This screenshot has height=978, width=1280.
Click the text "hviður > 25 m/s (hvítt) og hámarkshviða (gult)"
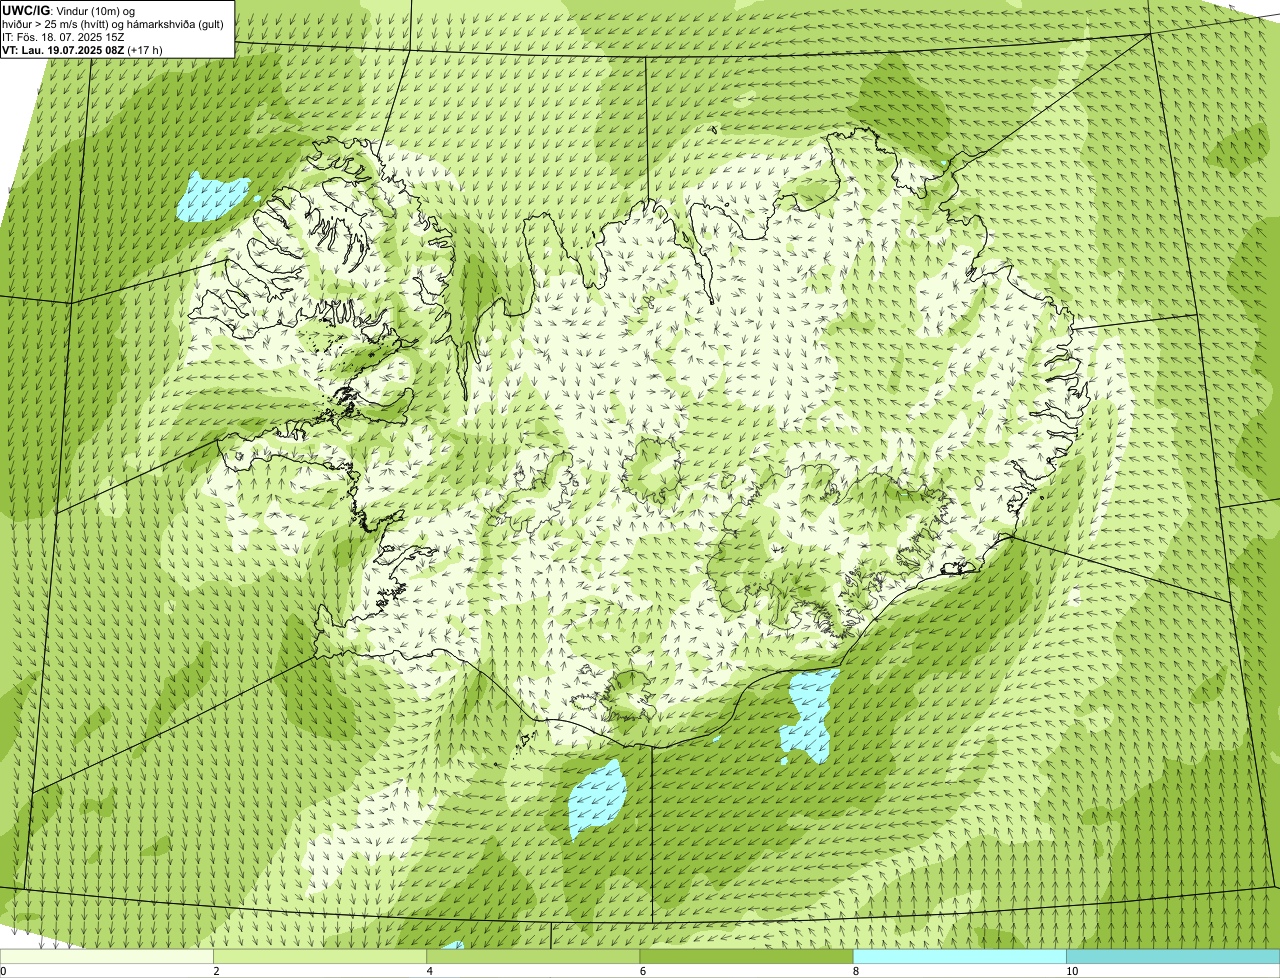tap(113, 24)
